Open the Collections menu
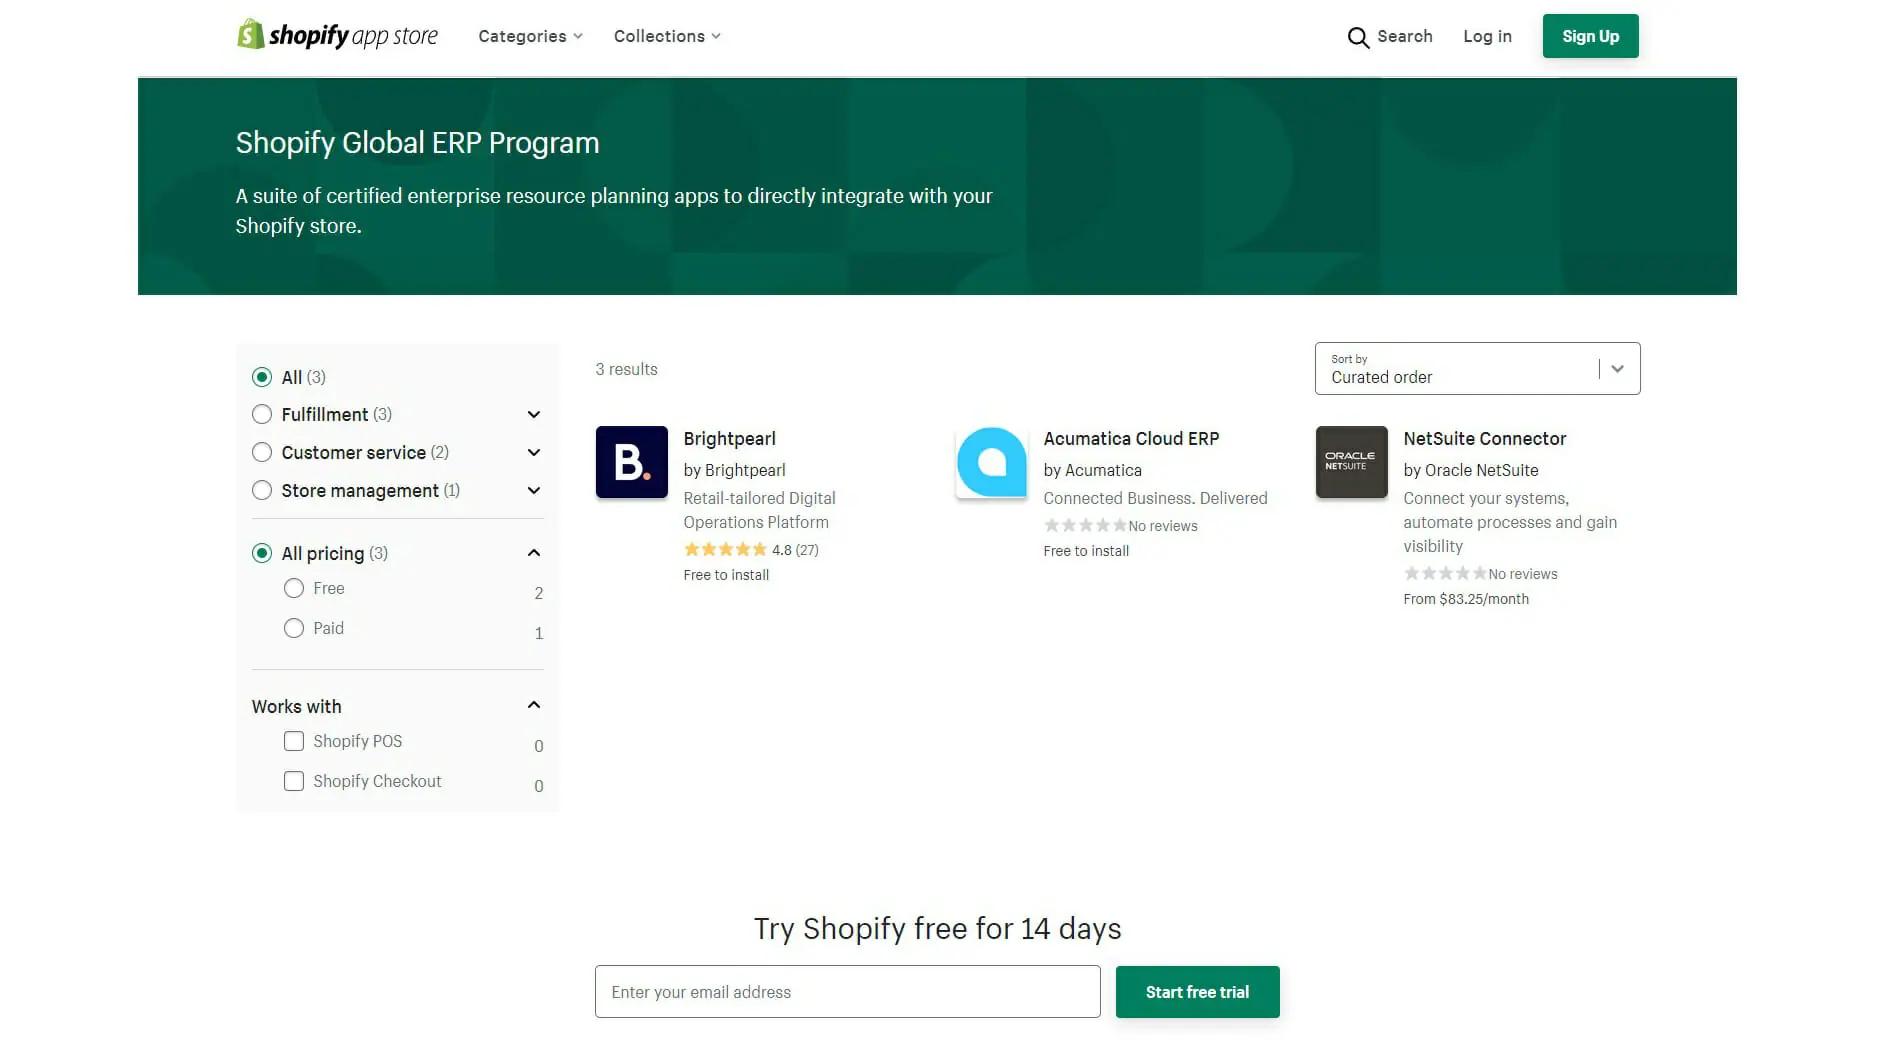1886x1061 pixels. [x=666, y=36]
